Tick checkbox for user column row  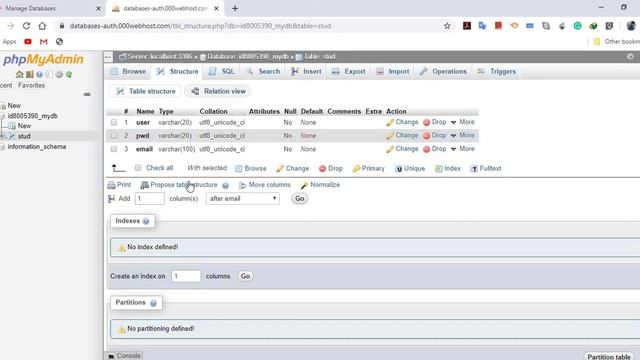click(114, 122)
